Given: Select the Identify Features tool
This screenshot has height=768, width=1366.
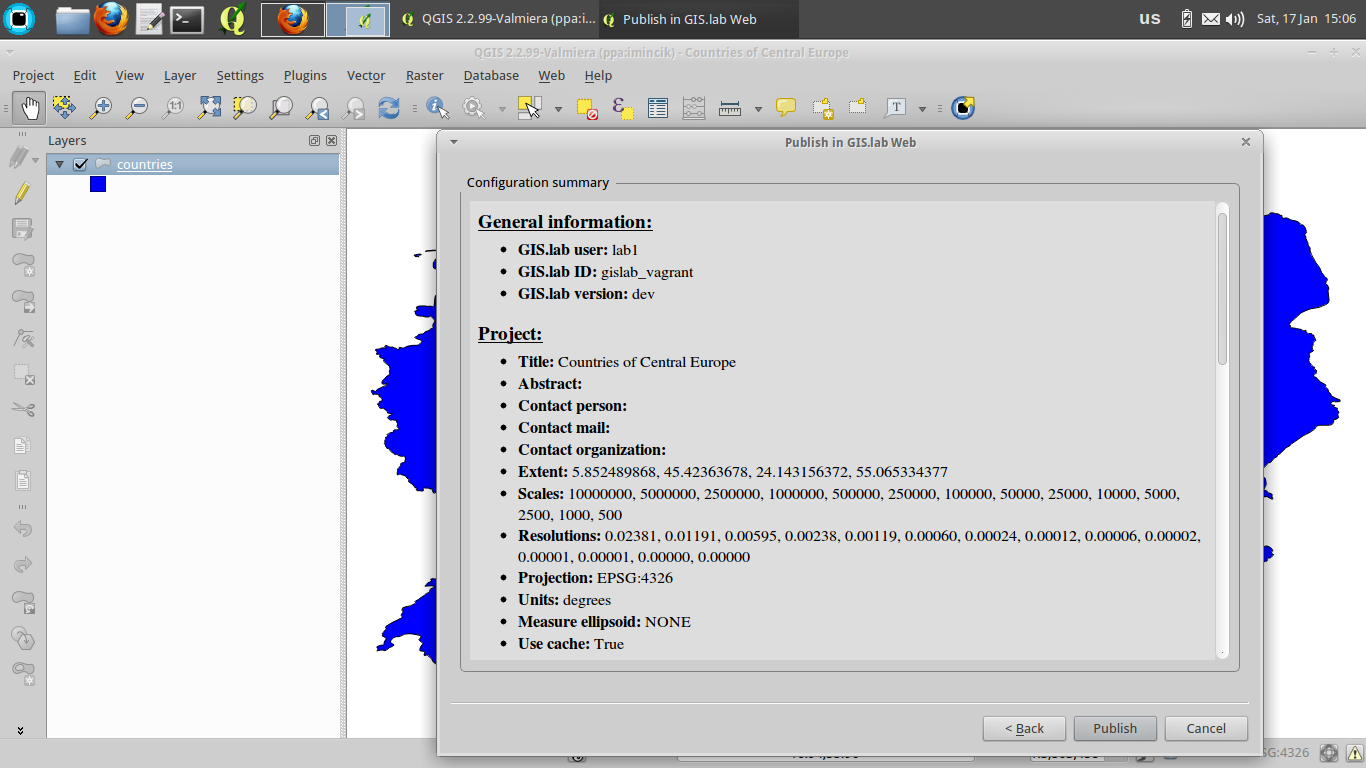Looking at the screenshot, I should (437, 107).
